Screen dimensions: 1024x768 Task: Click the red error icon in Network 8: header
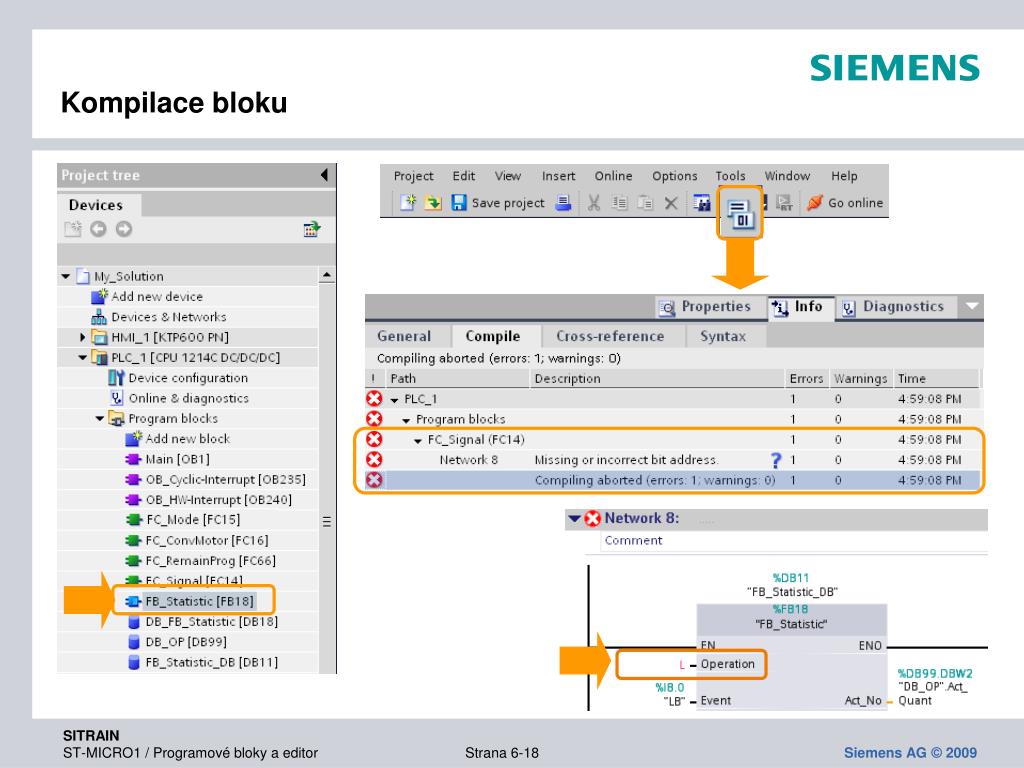tap(592, 519)
